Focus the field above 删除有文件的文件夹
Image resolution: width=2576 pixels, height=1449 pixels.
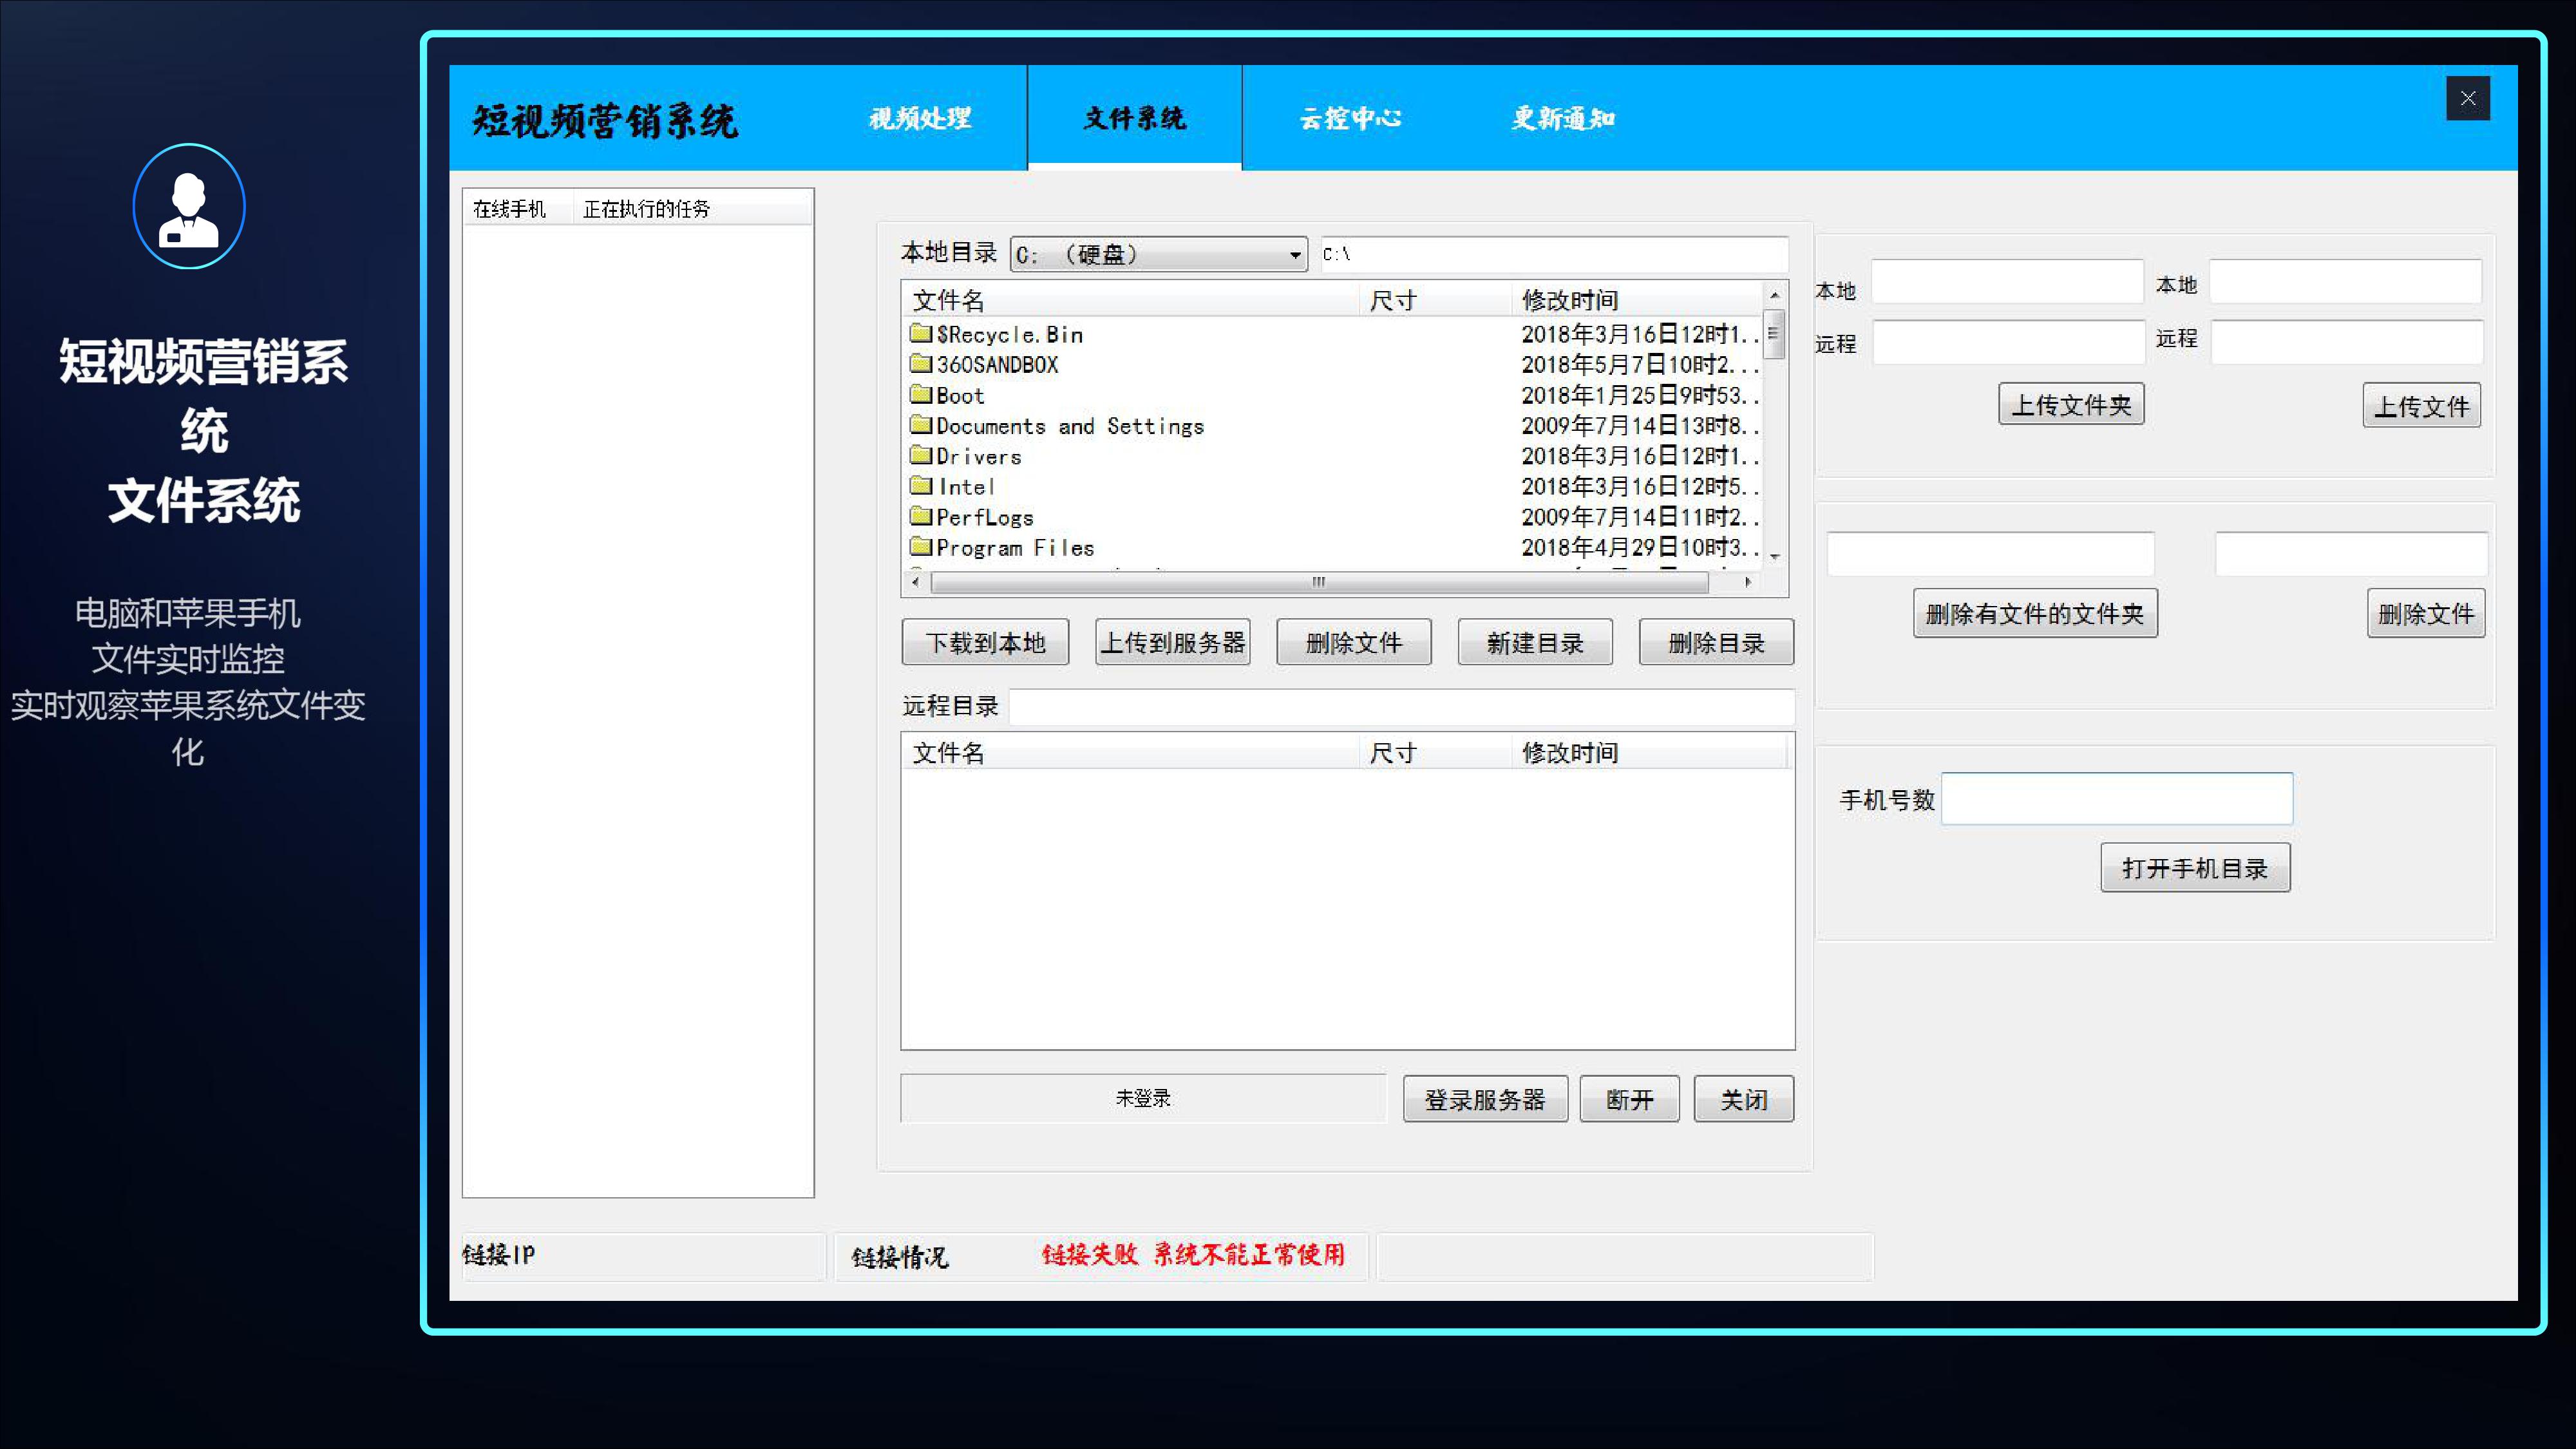click(1990, 554)
